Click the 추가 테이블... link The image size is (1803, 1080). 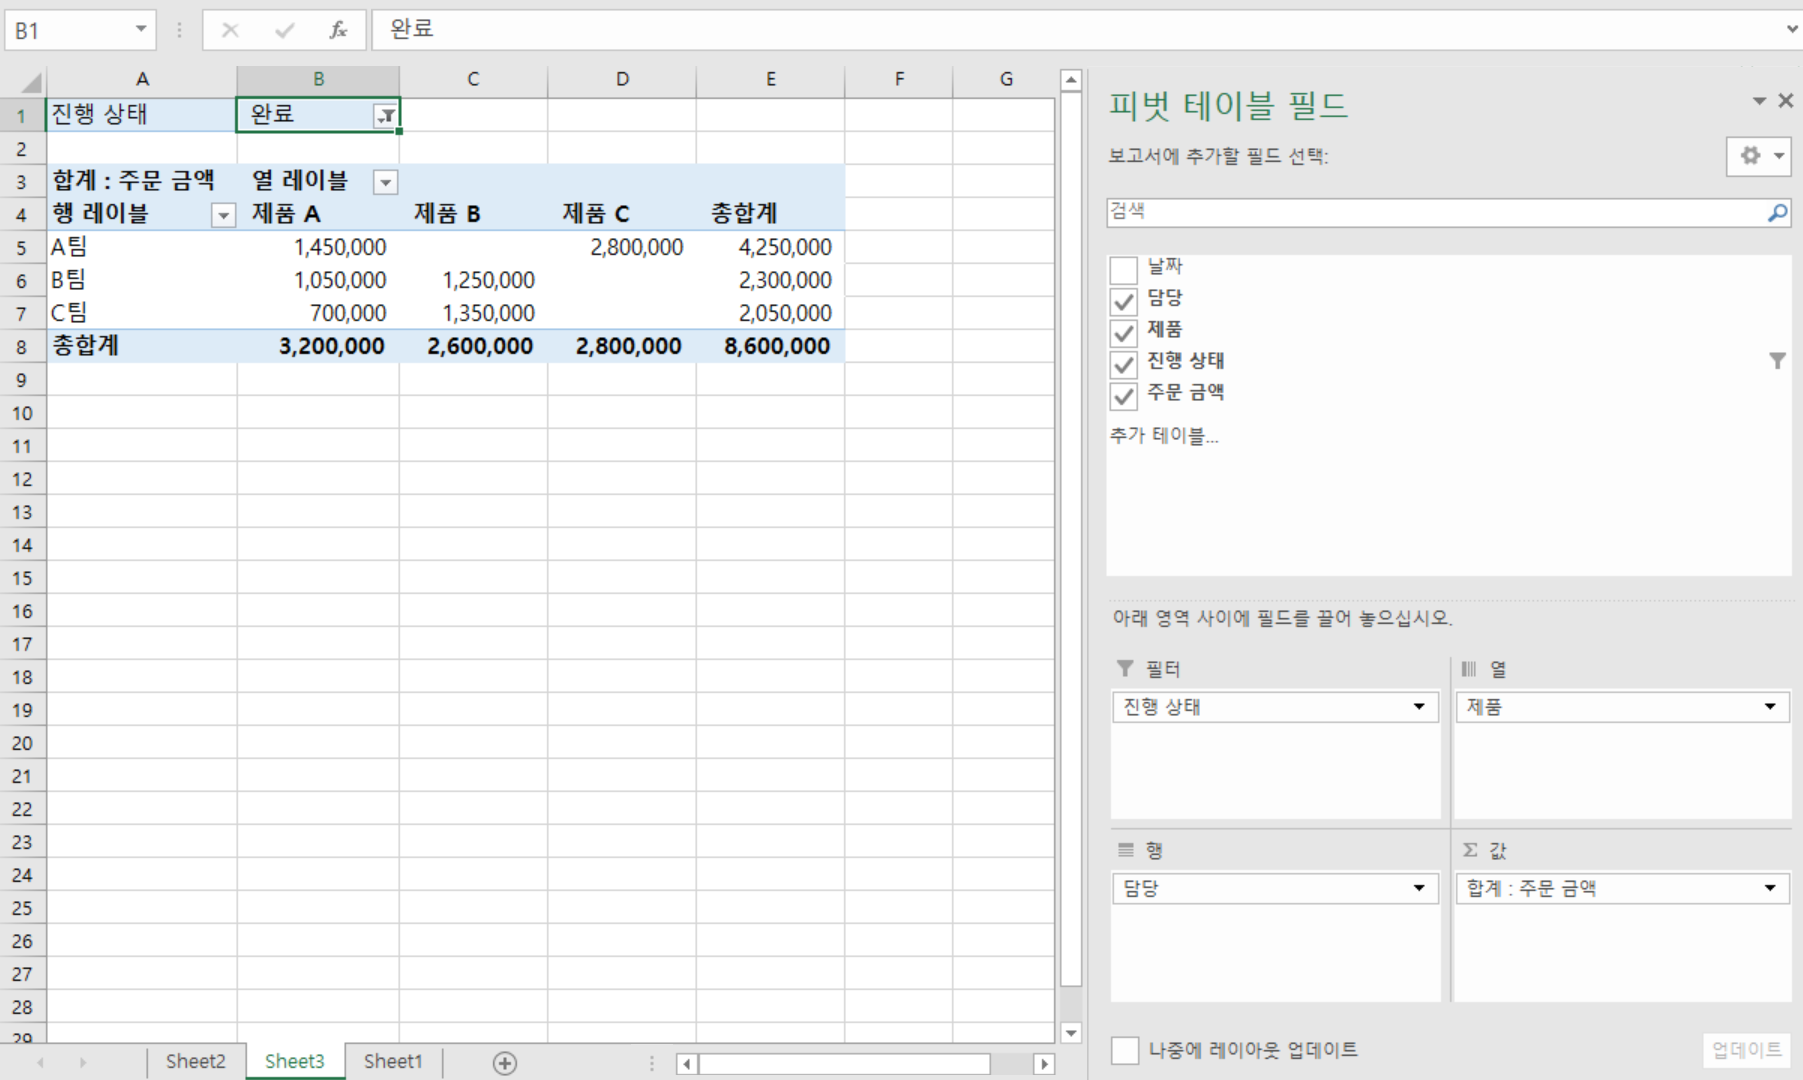[x=1164, y=436]
